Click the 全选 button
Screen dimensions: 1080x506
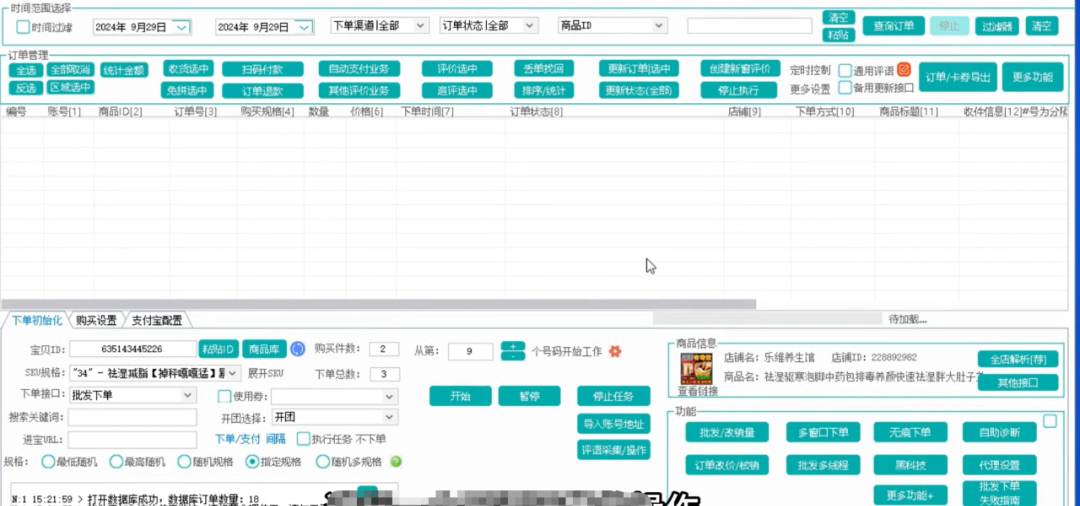25,70
